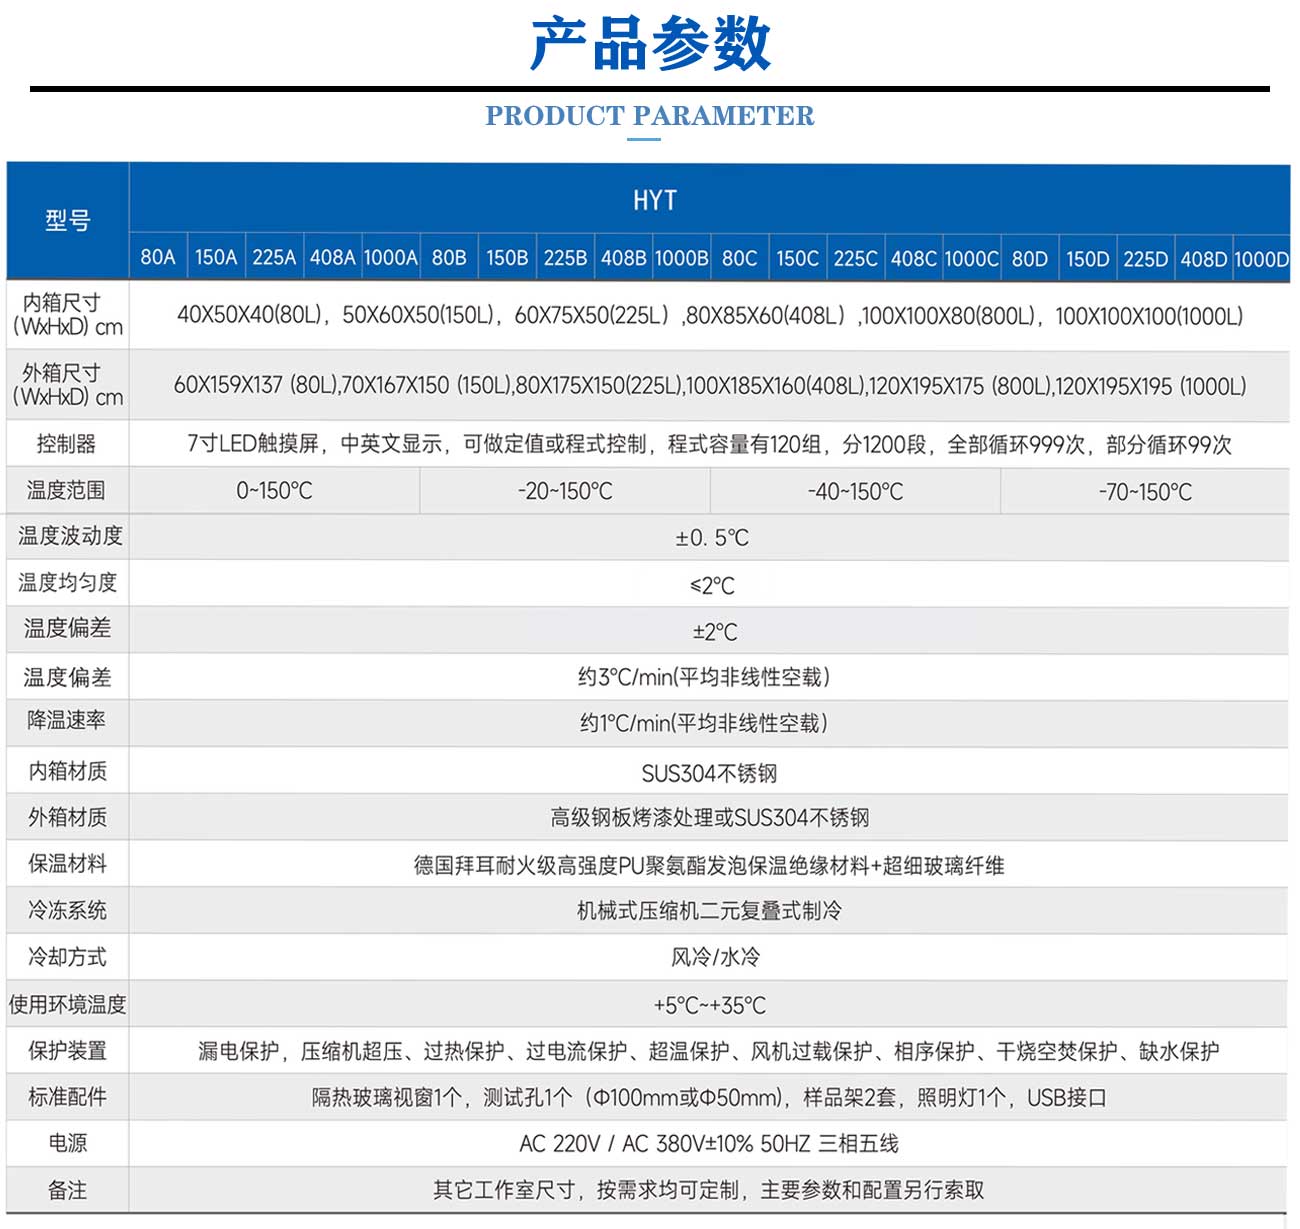Click the -70~150°C temperature range cell
Image resolution: width=1300 pixels, height=1229 pixels.
tap(1145, 492)
